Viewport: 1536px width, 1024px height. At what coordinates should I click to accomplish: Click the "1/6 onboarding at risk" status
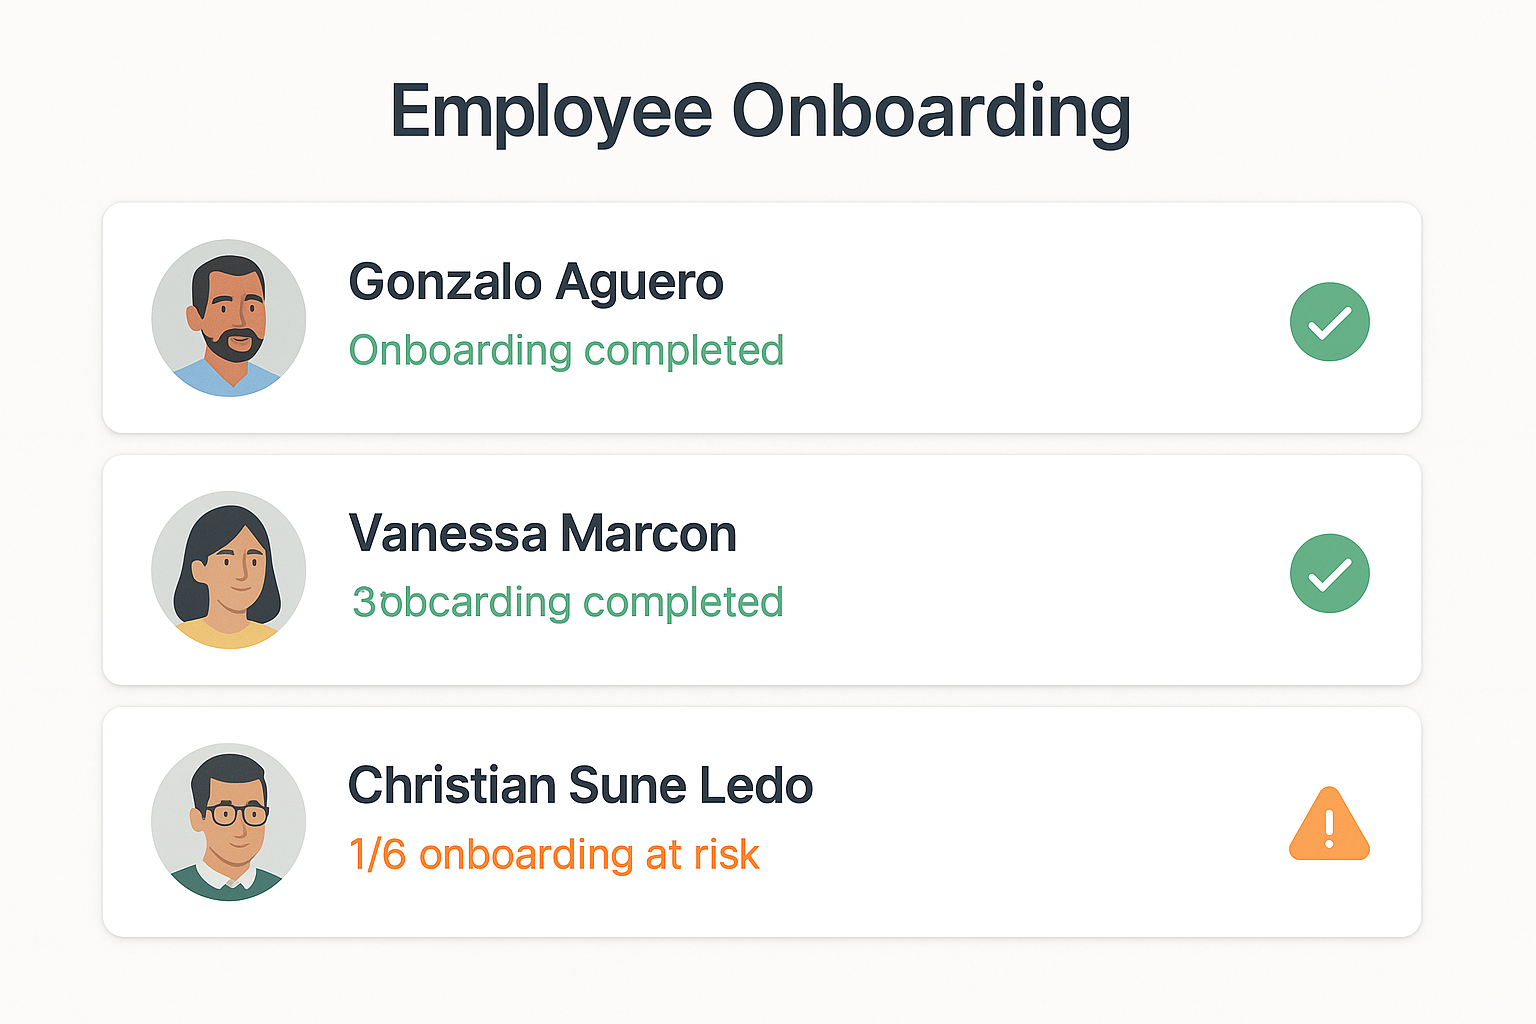(554, 855)
